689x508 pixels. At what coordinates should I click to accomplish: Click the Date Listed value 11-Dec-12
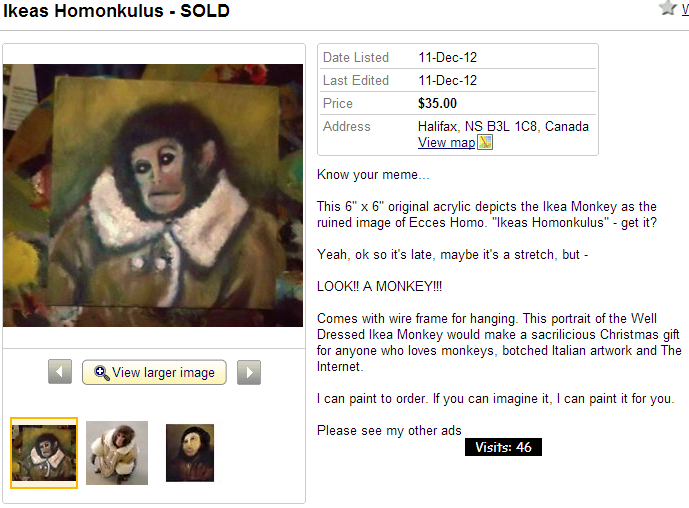(447, 57)
